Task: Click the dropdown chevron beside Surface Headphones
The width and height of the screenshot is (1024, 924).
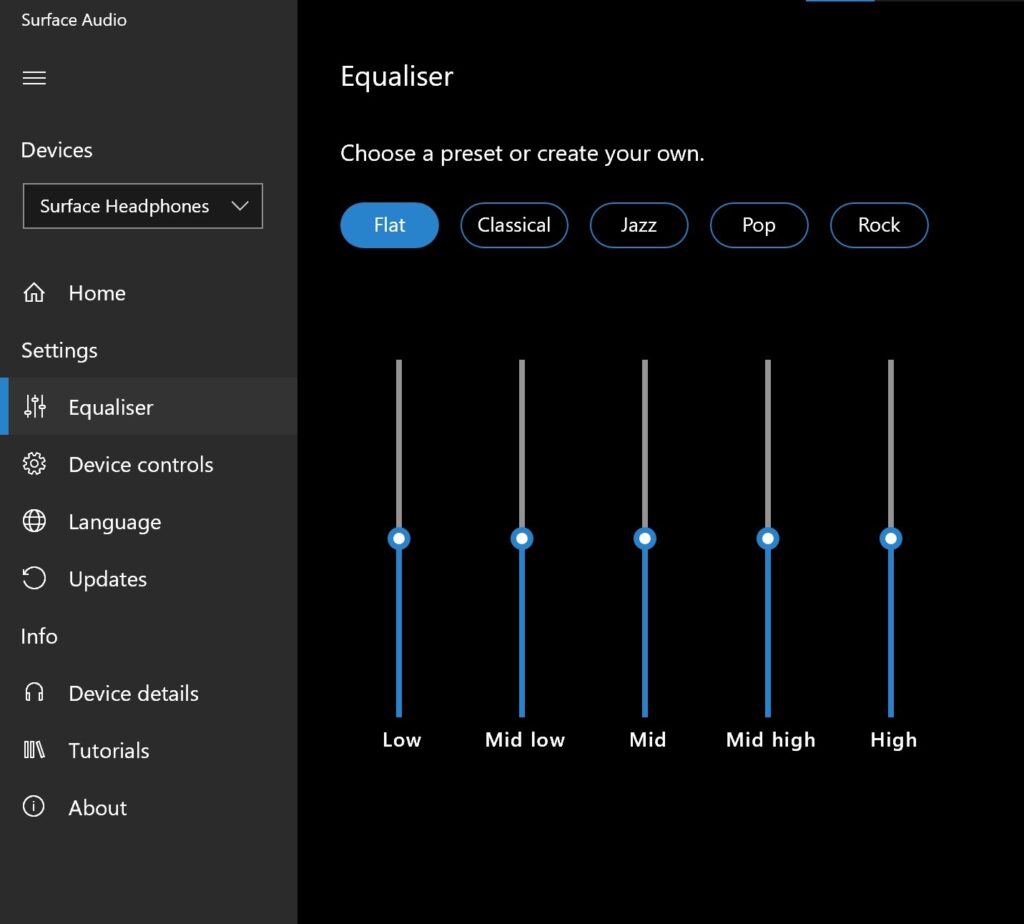Action: [240, 206]
